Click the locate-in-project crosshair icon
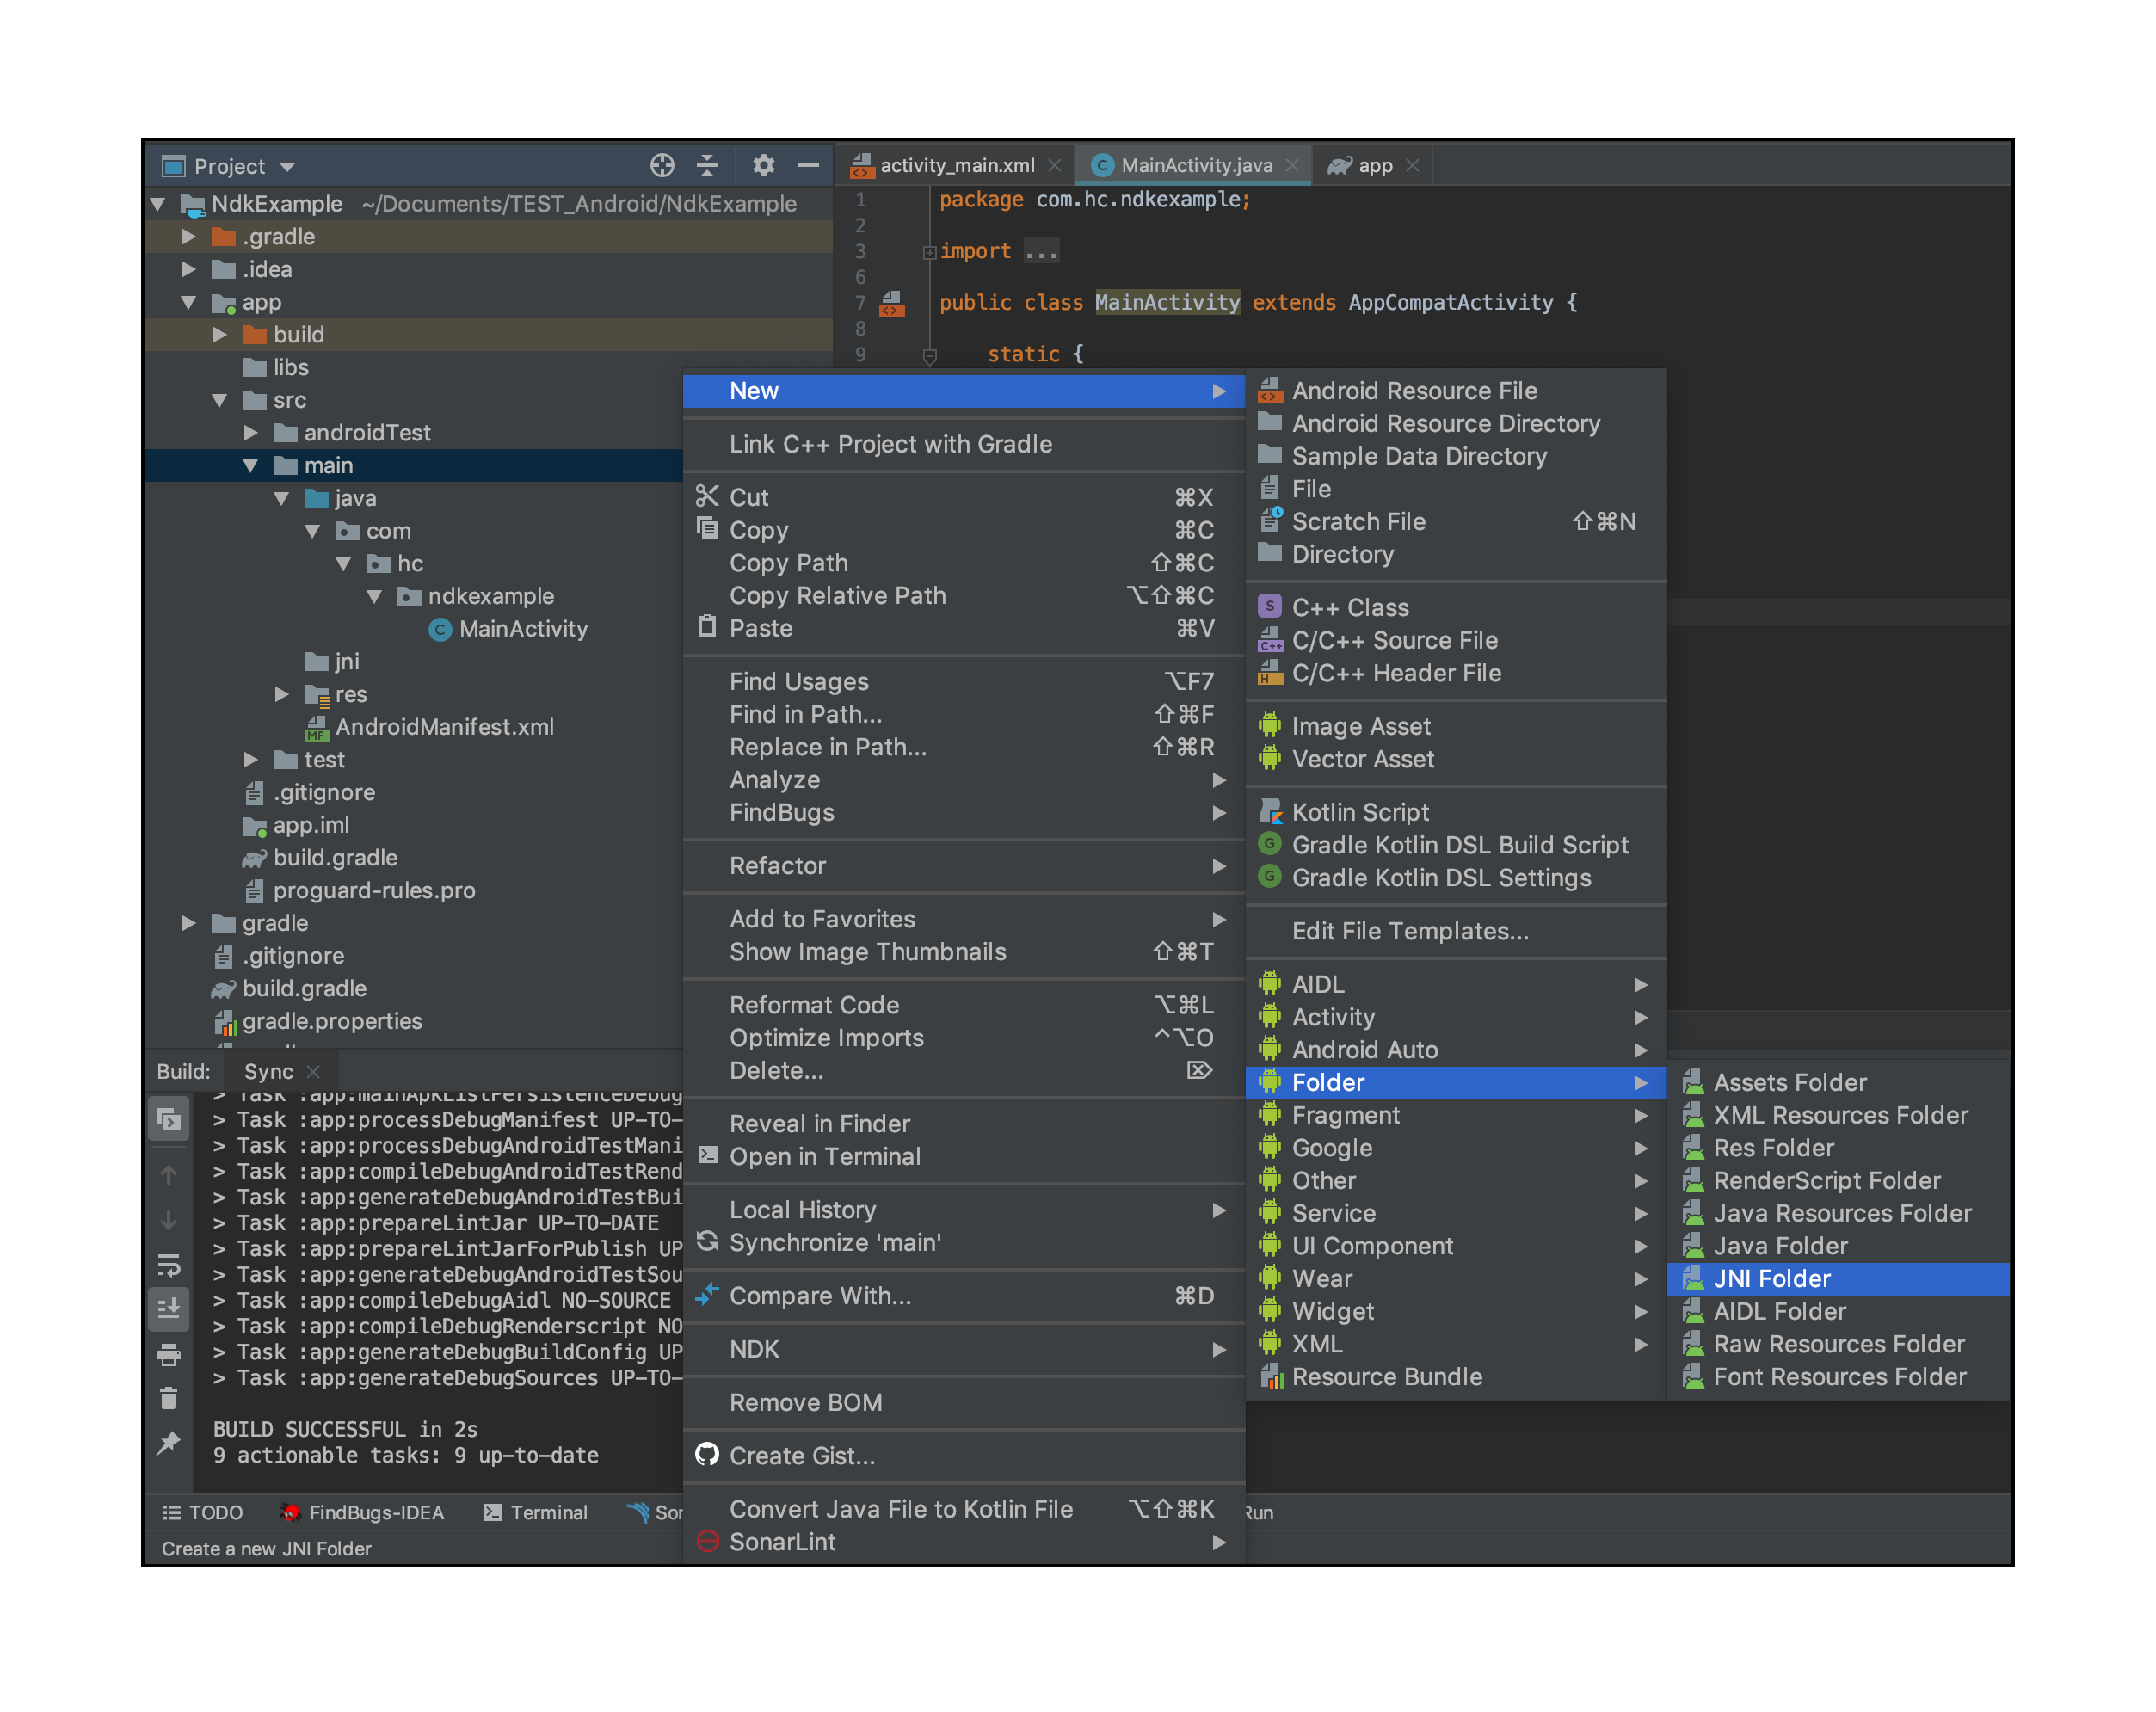 click(x=662, y=165)
